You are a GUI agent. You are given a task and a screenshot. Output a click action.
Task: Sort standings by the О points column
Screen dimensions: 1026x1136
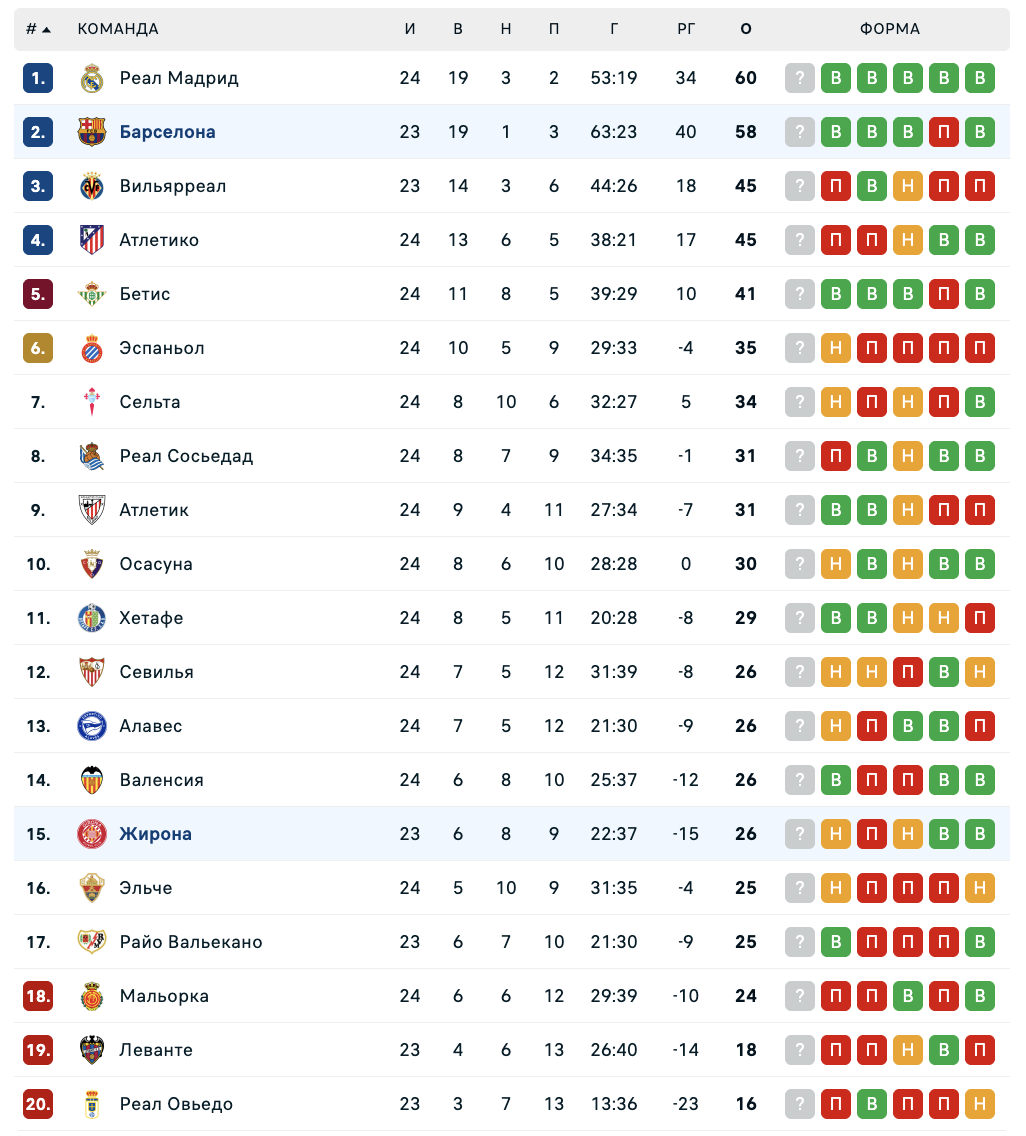(746, 29)
